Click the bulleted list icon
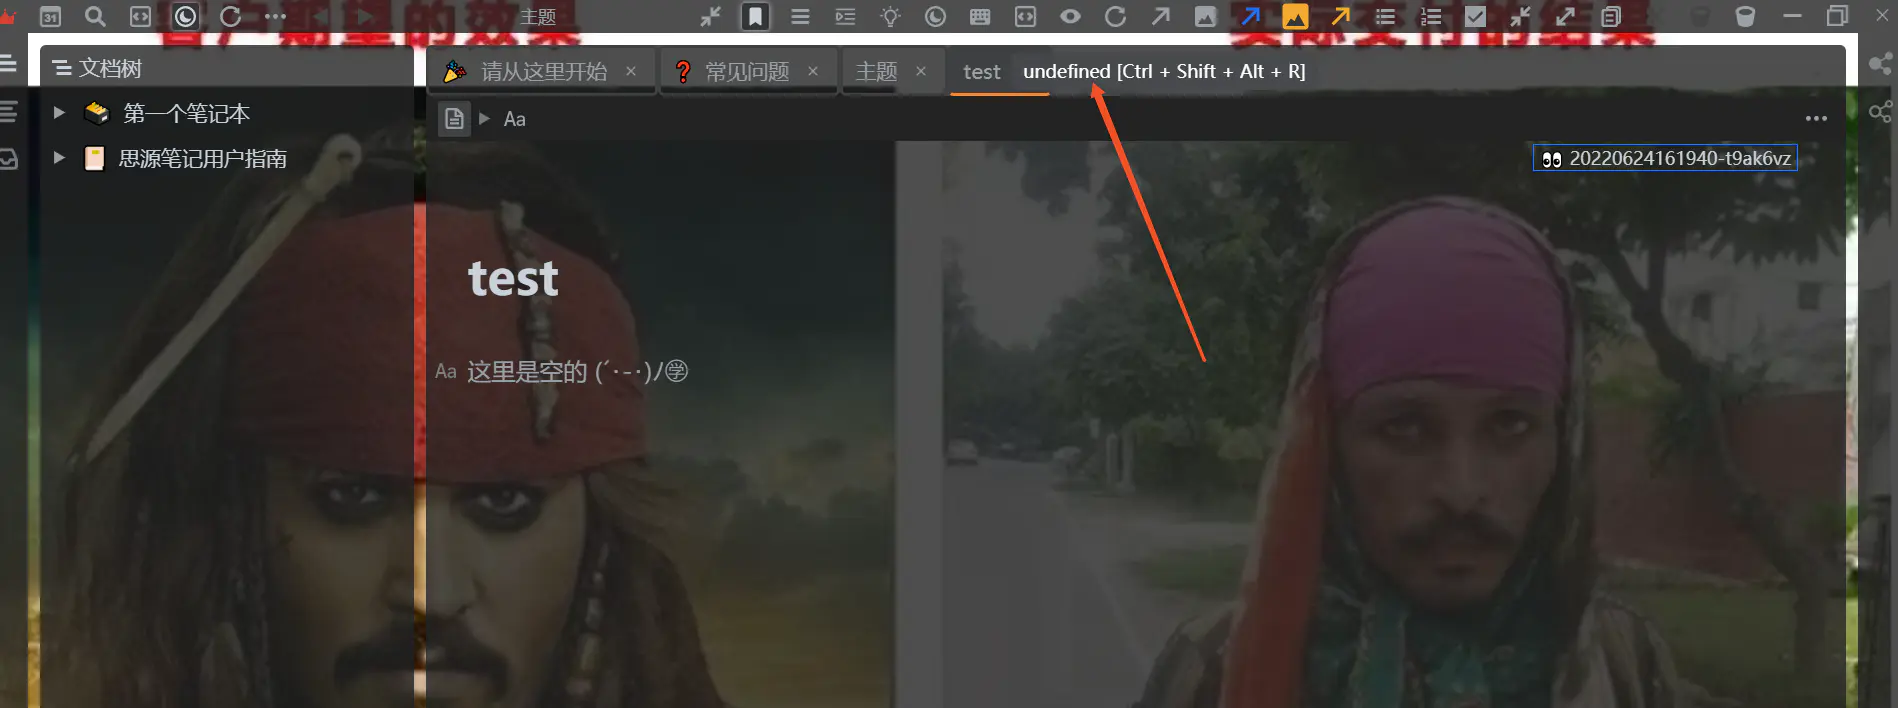 1385,16
